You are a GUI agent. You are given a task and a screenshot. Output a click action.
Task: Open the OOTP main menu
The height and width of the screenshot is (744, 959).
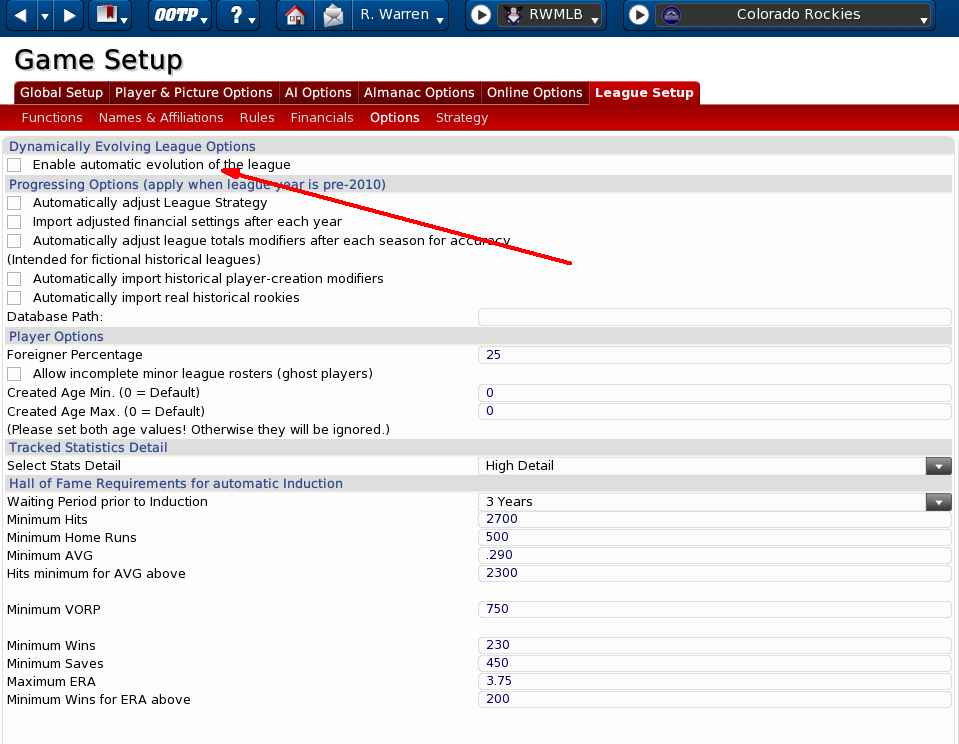[181, 15]
